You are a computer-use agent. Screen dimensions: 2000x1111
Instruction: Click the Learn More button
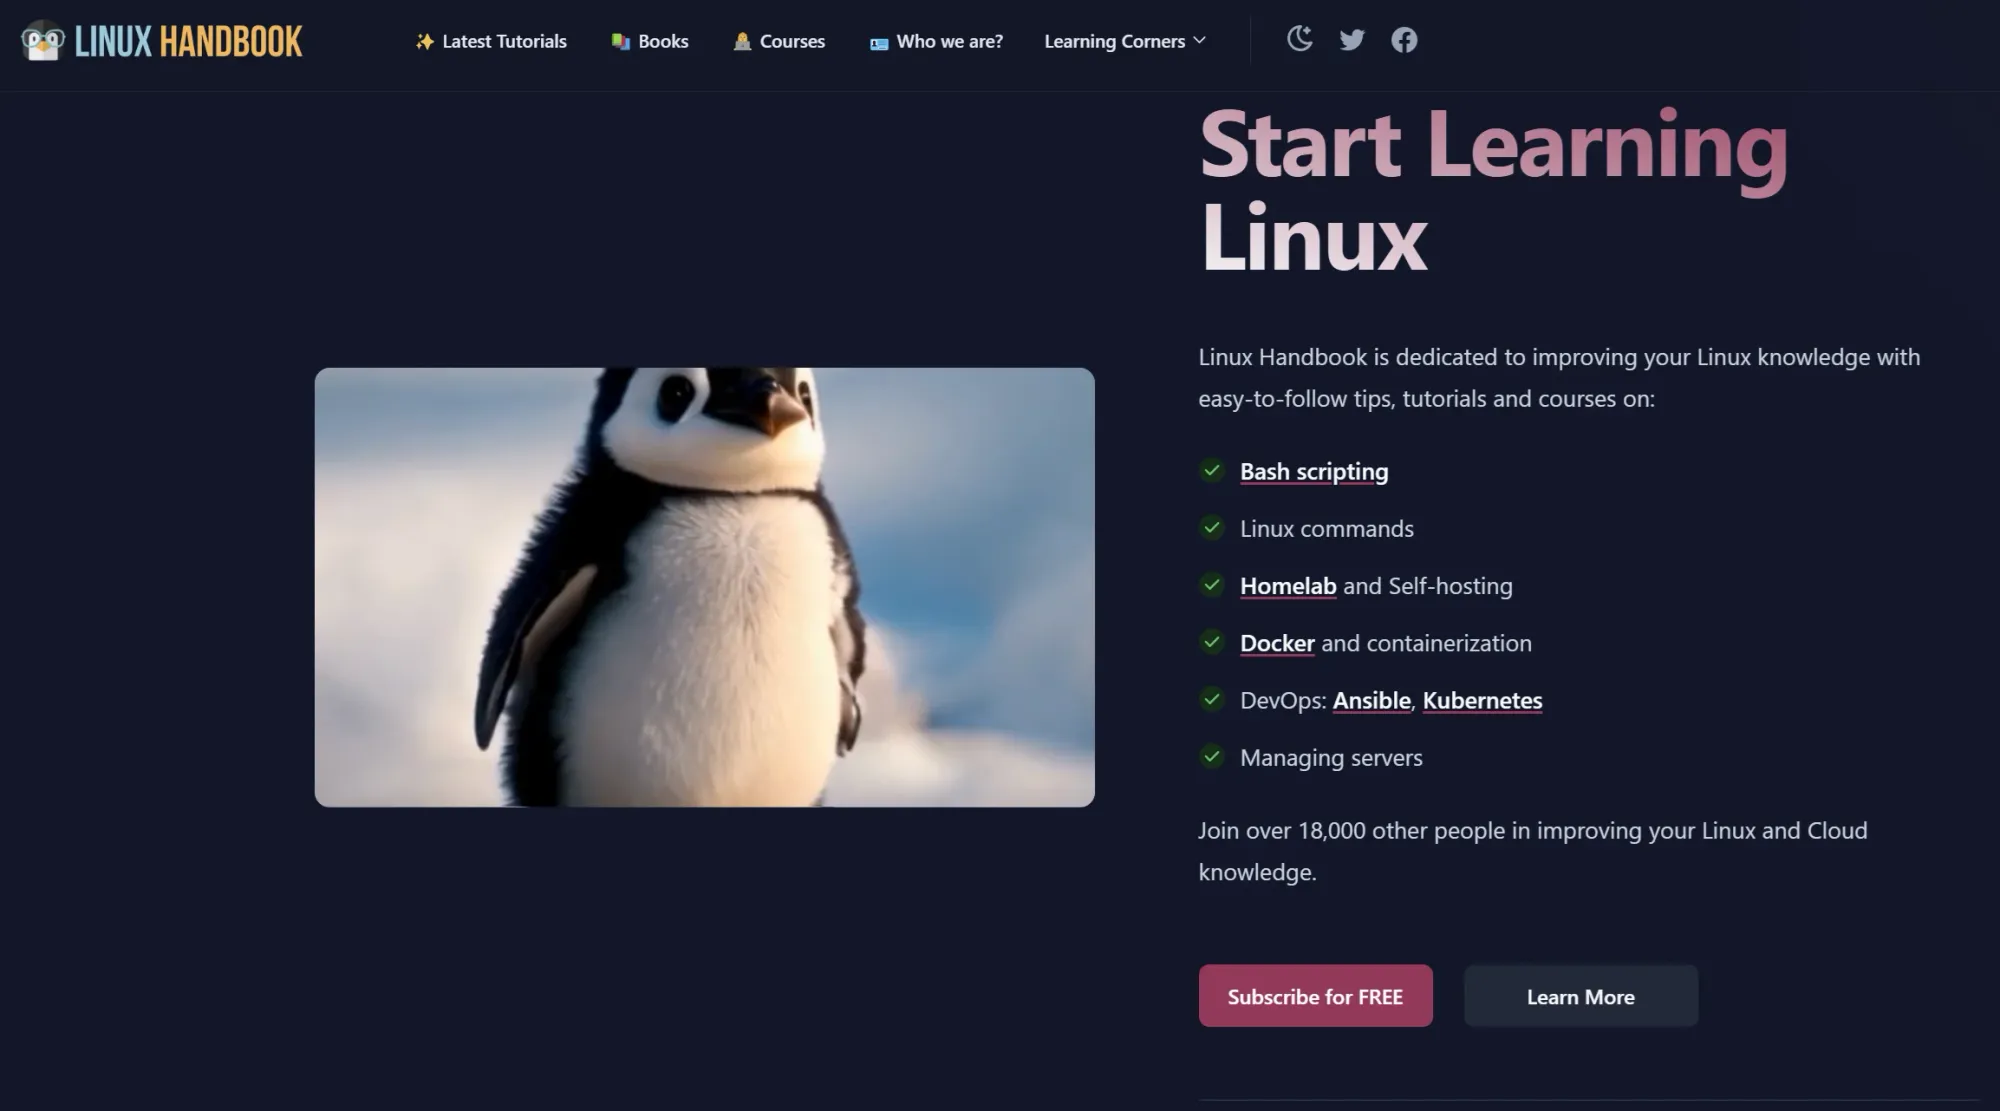(1580, 995)
